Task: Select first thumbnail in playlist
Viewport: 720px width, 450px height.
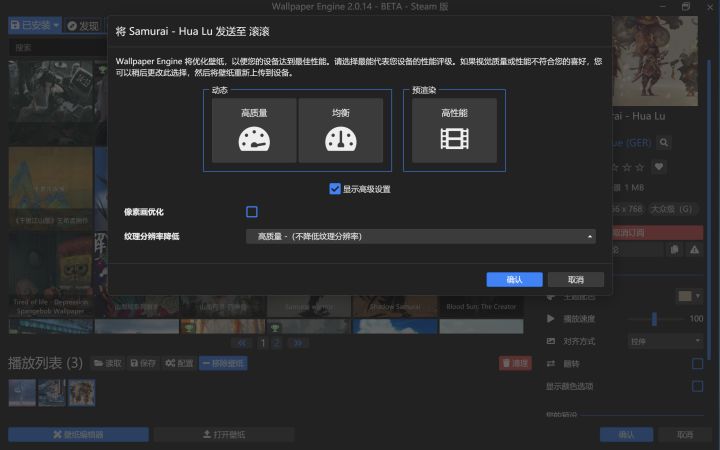Action: click(x=22, y=393)
